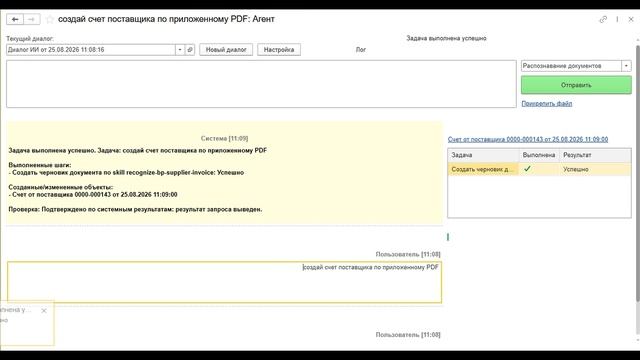Click the Система [11:09] message header
The height and width of the screenshot is (360, 640).
pos(224,138)
